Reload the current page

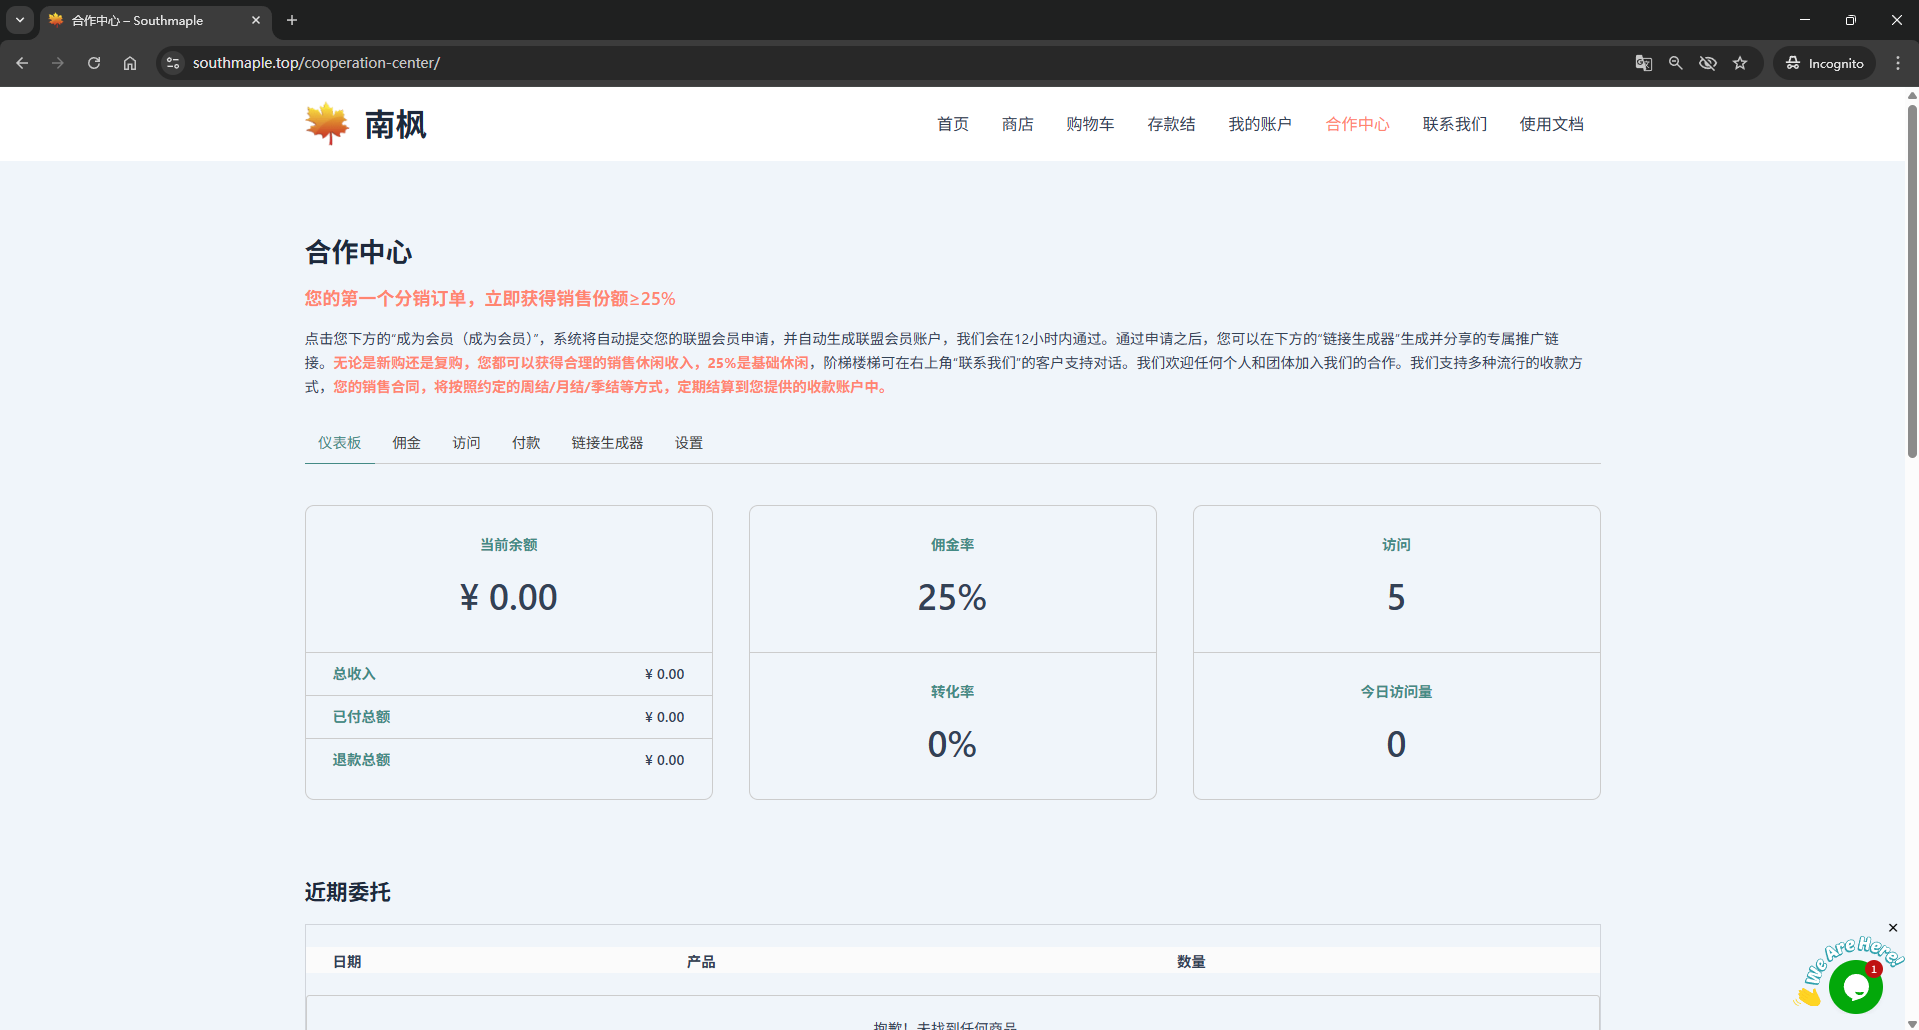coord(93,62)
